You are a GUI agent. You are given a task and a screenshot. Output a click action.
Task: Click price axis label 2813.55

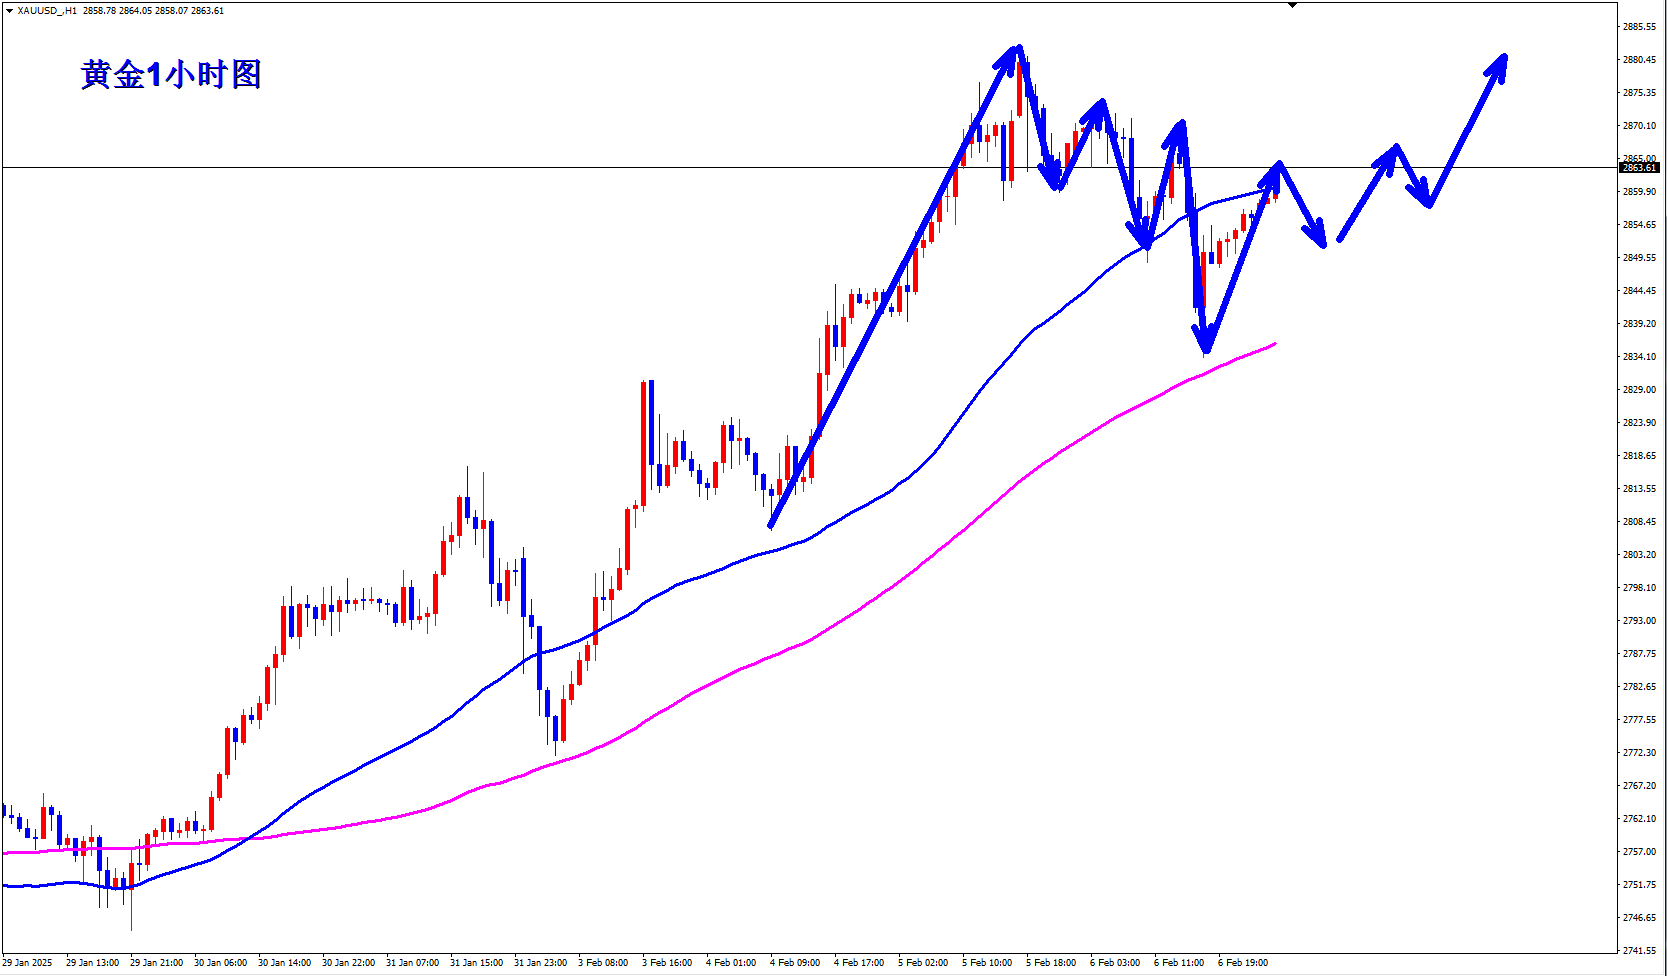point(1639,489)
